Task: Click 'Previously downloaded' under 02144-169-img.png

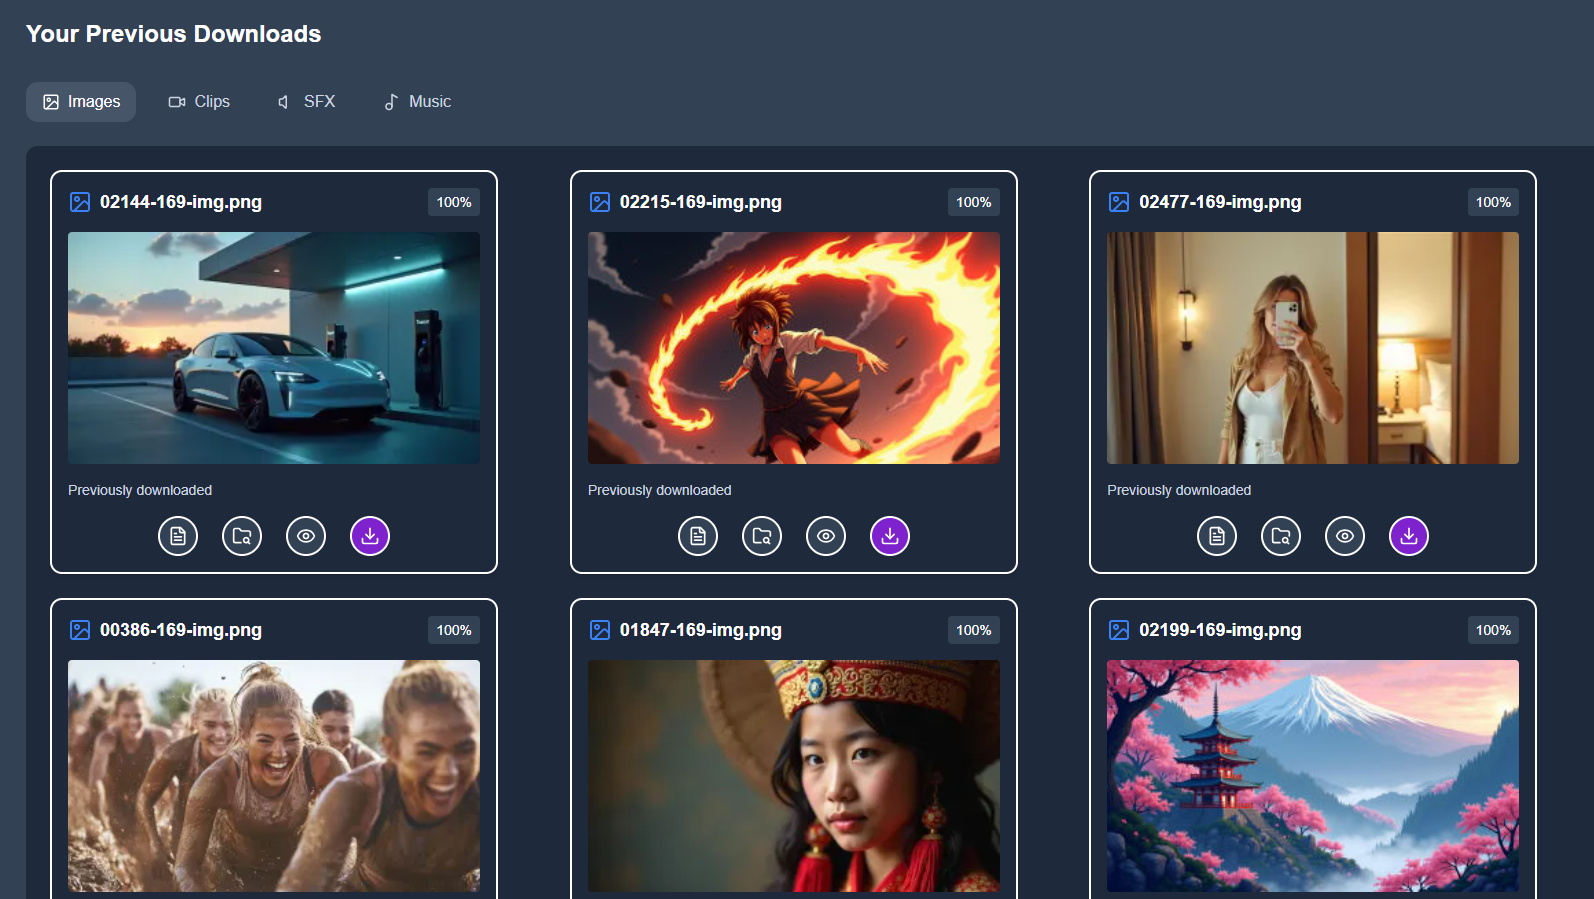Action: (x=140, y=490)
